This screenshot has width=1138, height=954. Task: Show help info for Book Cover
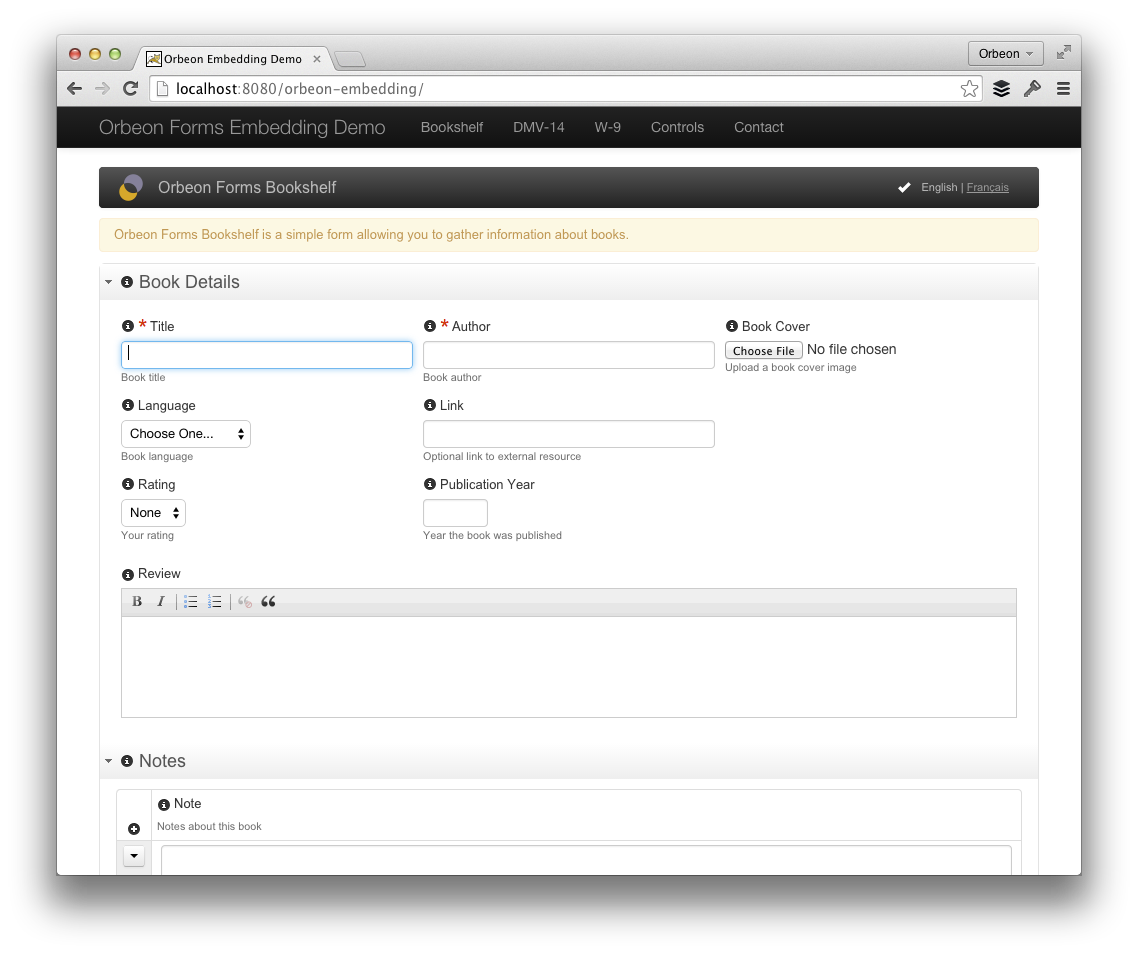click(732, 326)
